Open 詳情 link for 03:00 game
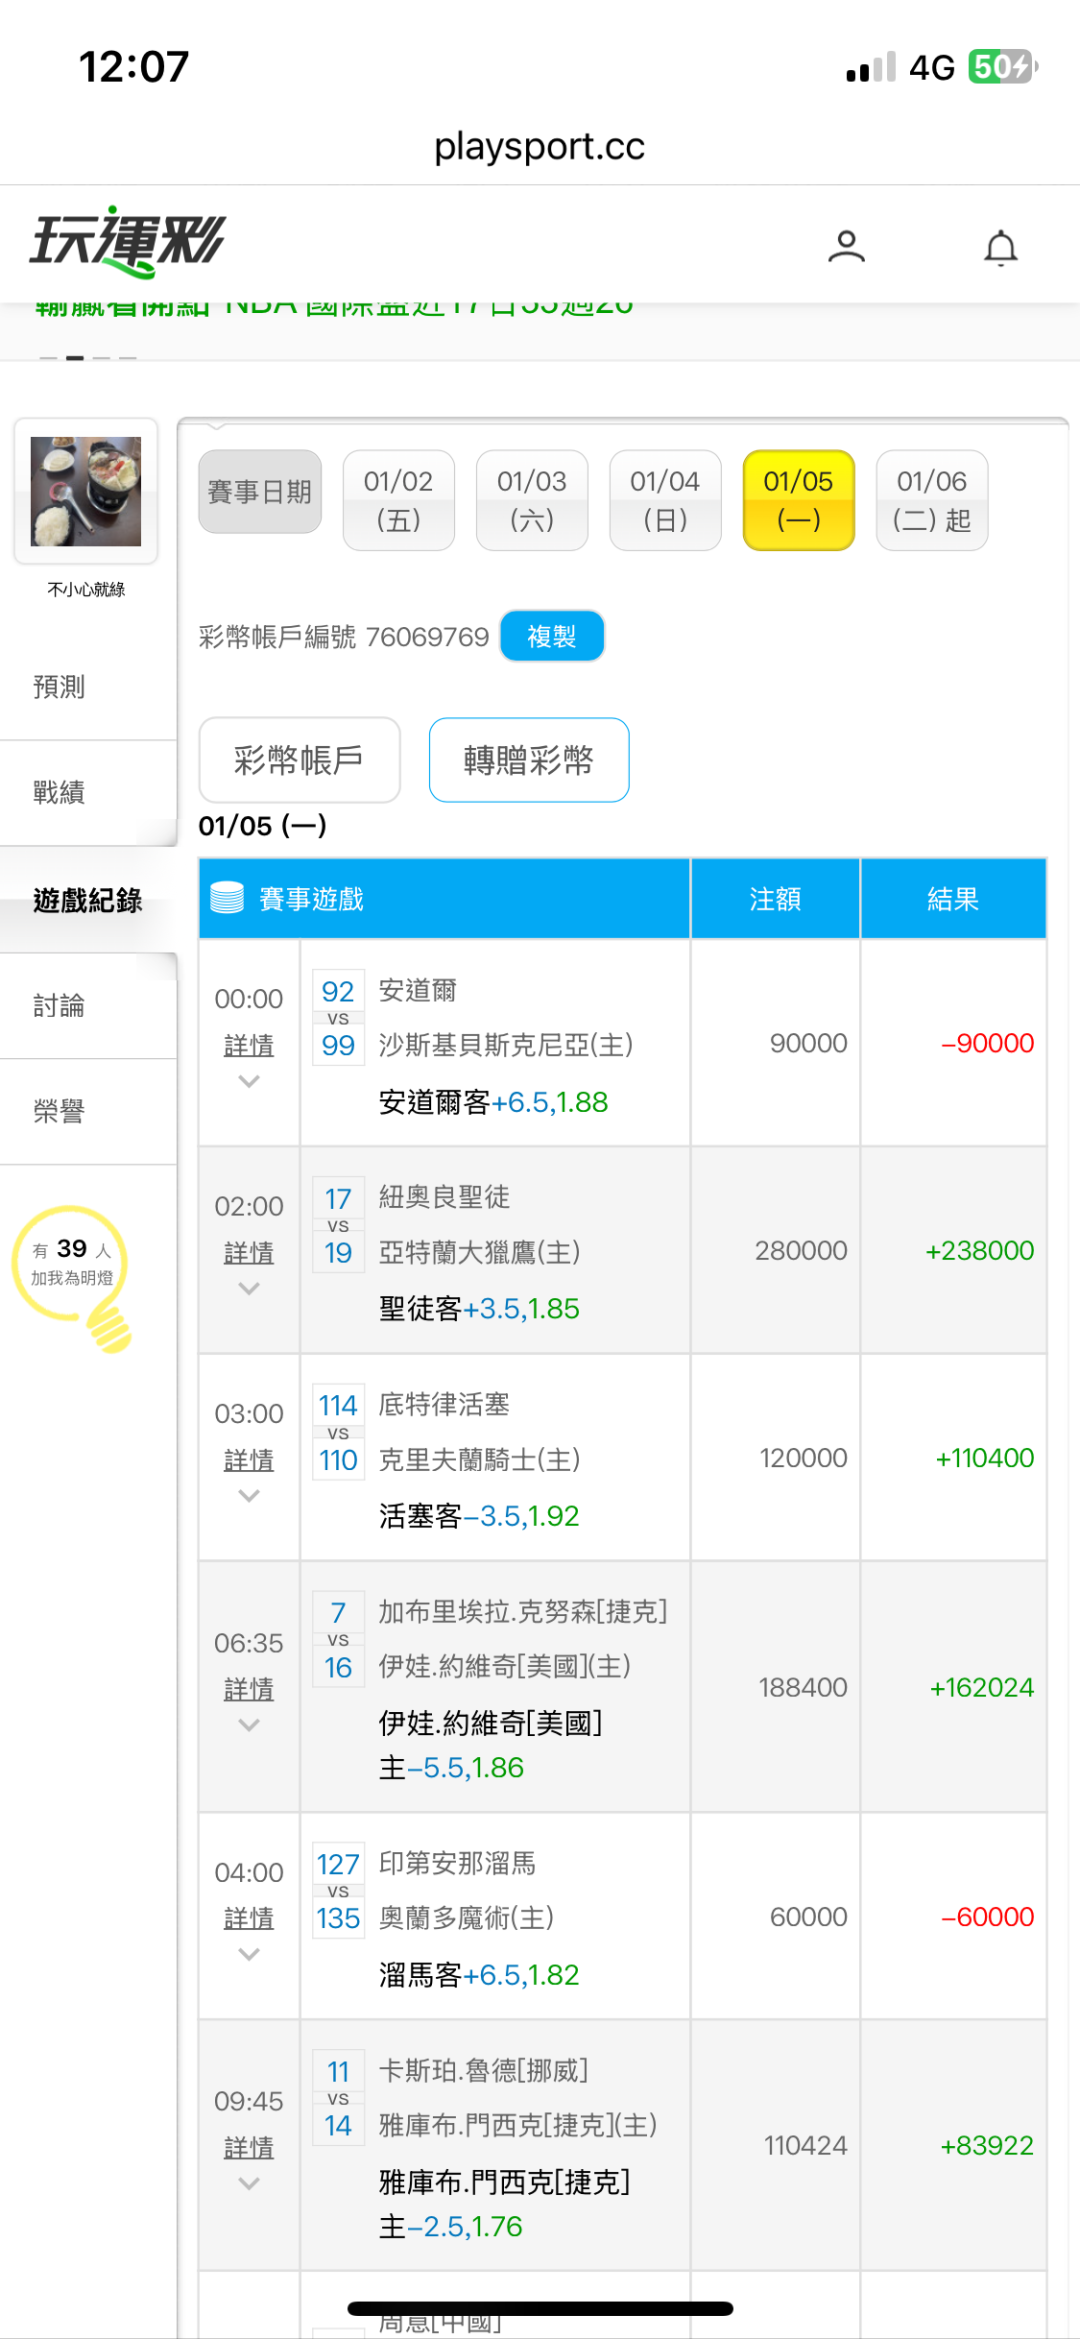 pos(249,1460)
